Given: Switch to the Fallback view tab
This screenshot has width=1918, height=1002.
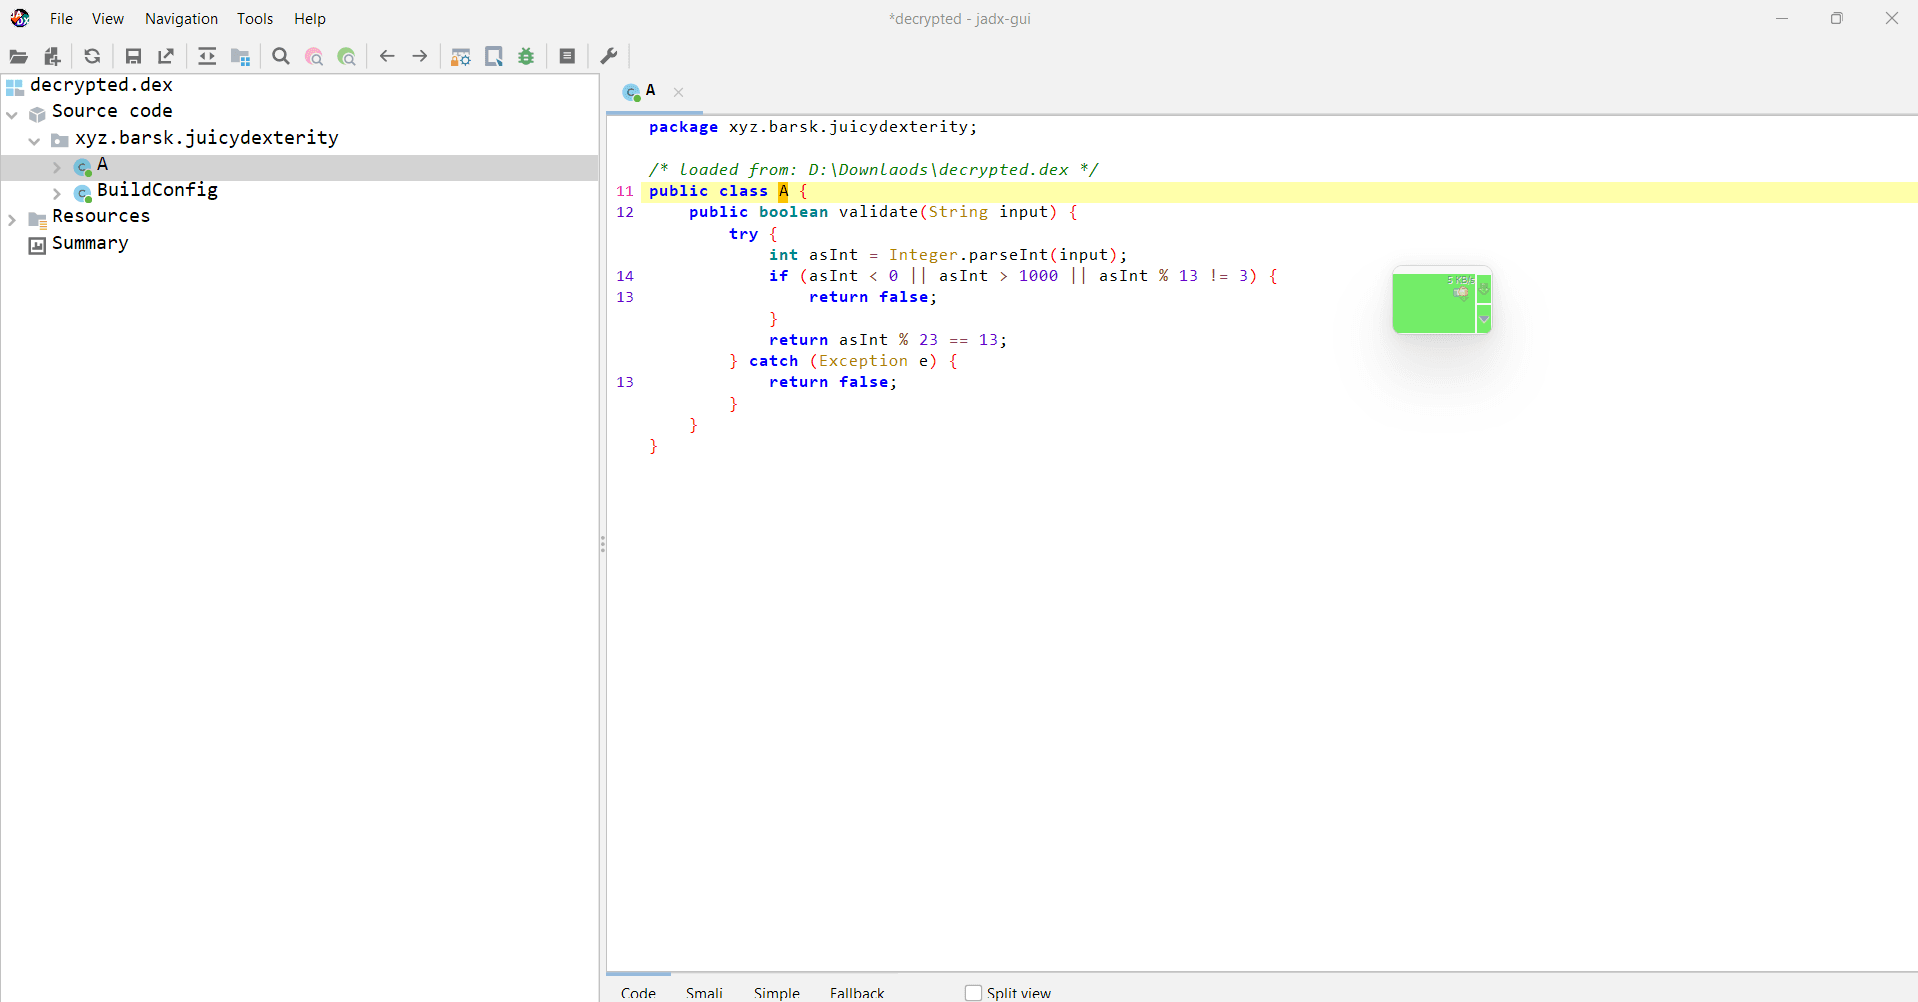Looking at the screenshot, I should 857,992.
